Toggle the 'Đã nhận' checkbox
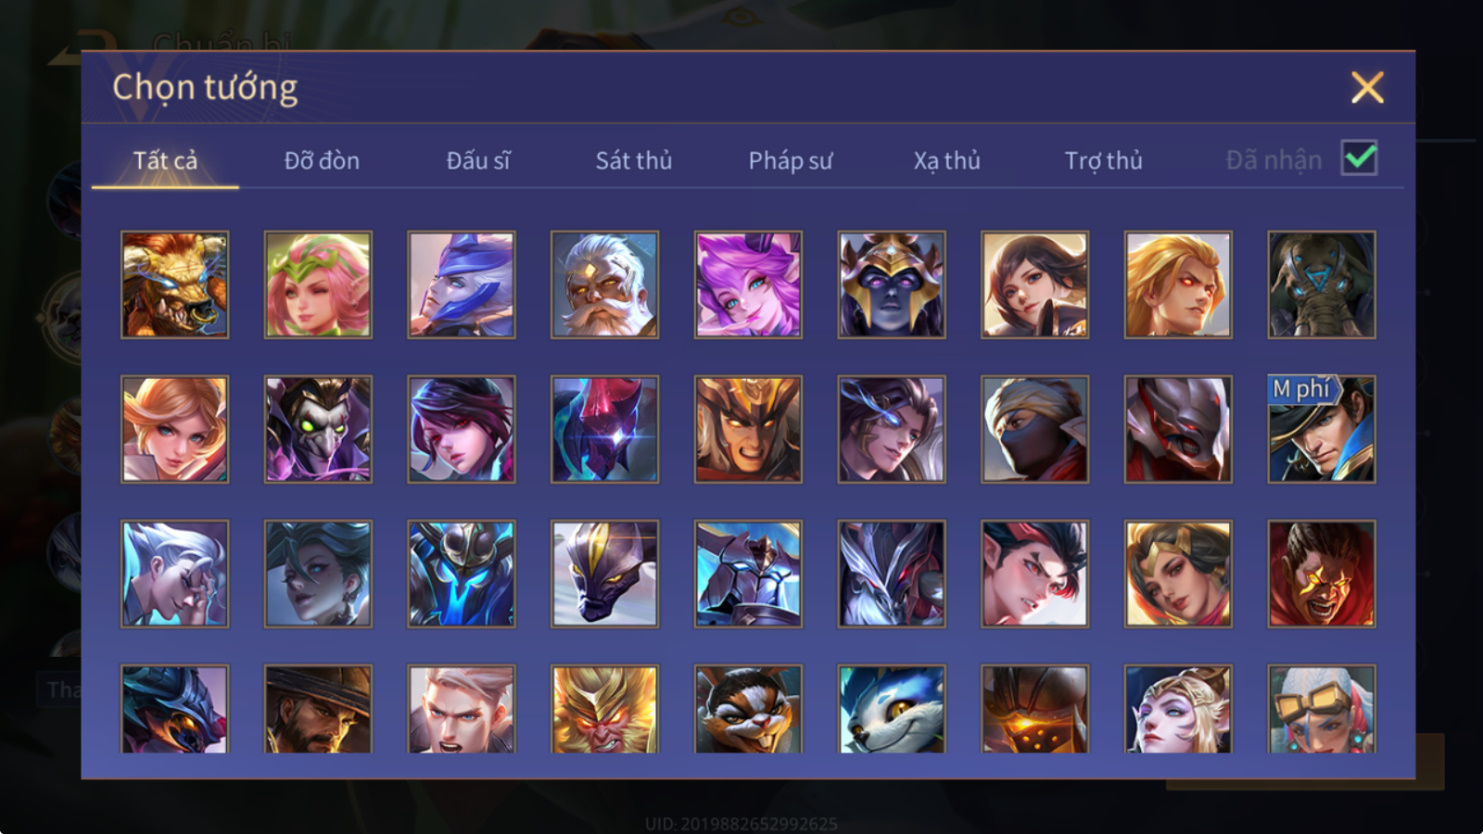The image size is (1483, 834). (x=1360, y=158)
